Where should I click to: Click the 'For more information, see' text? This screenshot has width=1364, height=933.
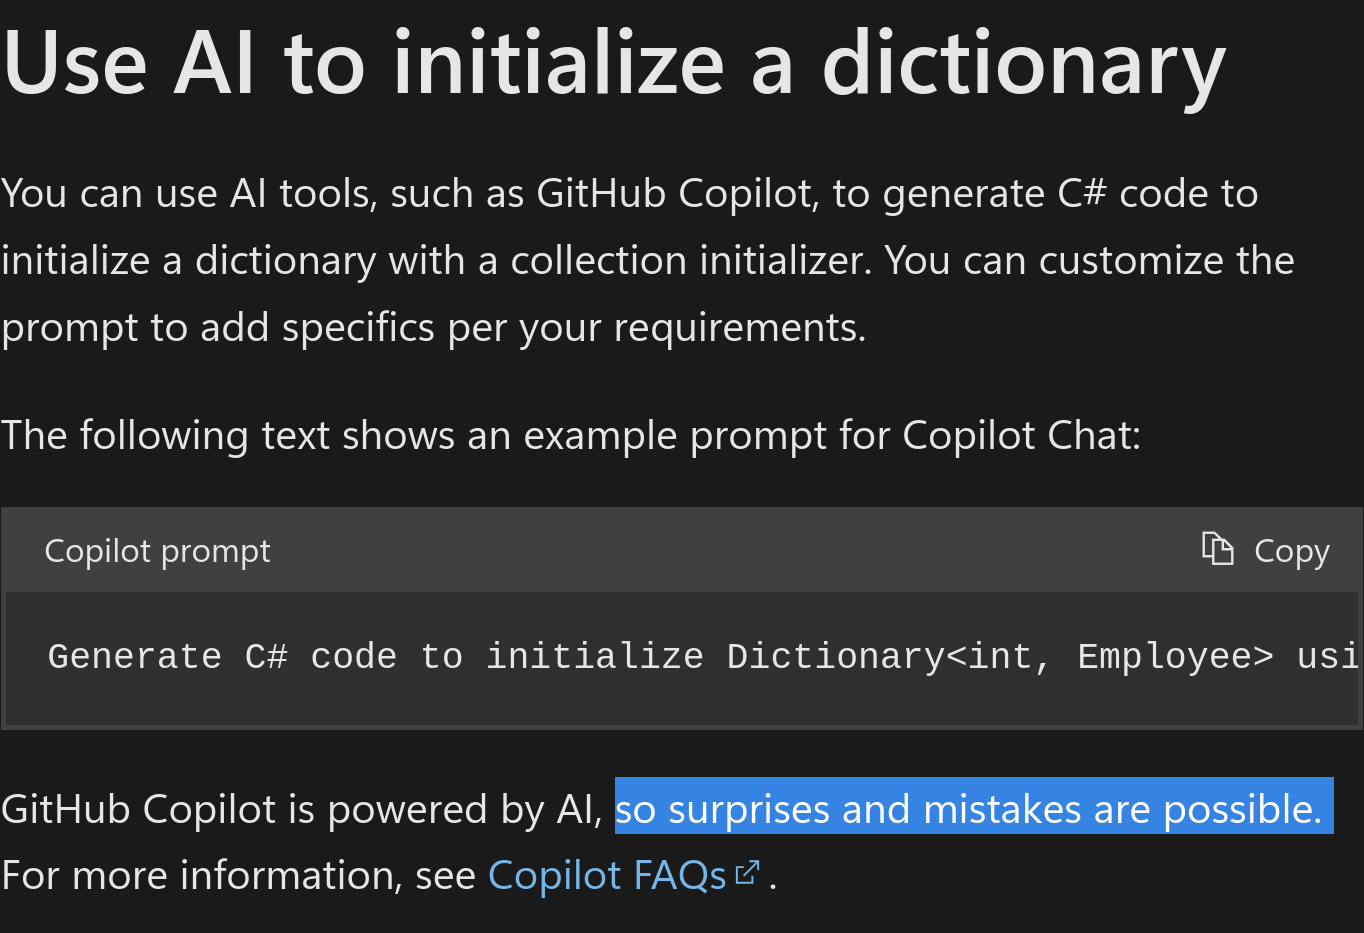238,875
